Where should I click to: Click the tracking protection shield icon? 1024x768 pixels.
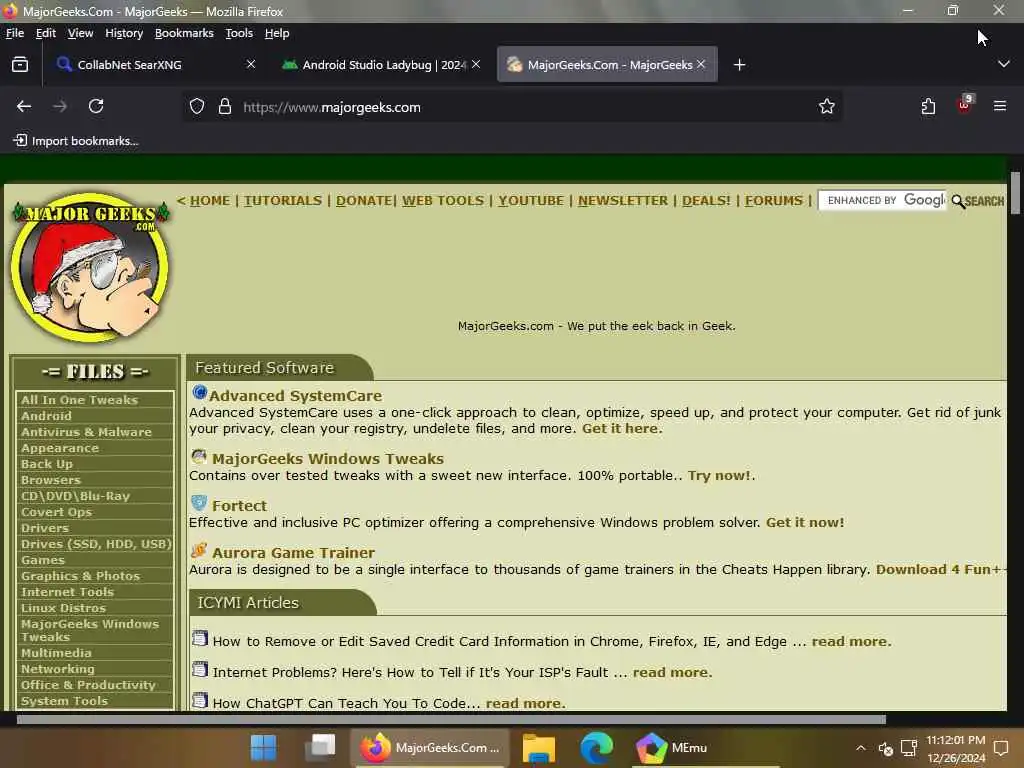click(x=197, y=106)
